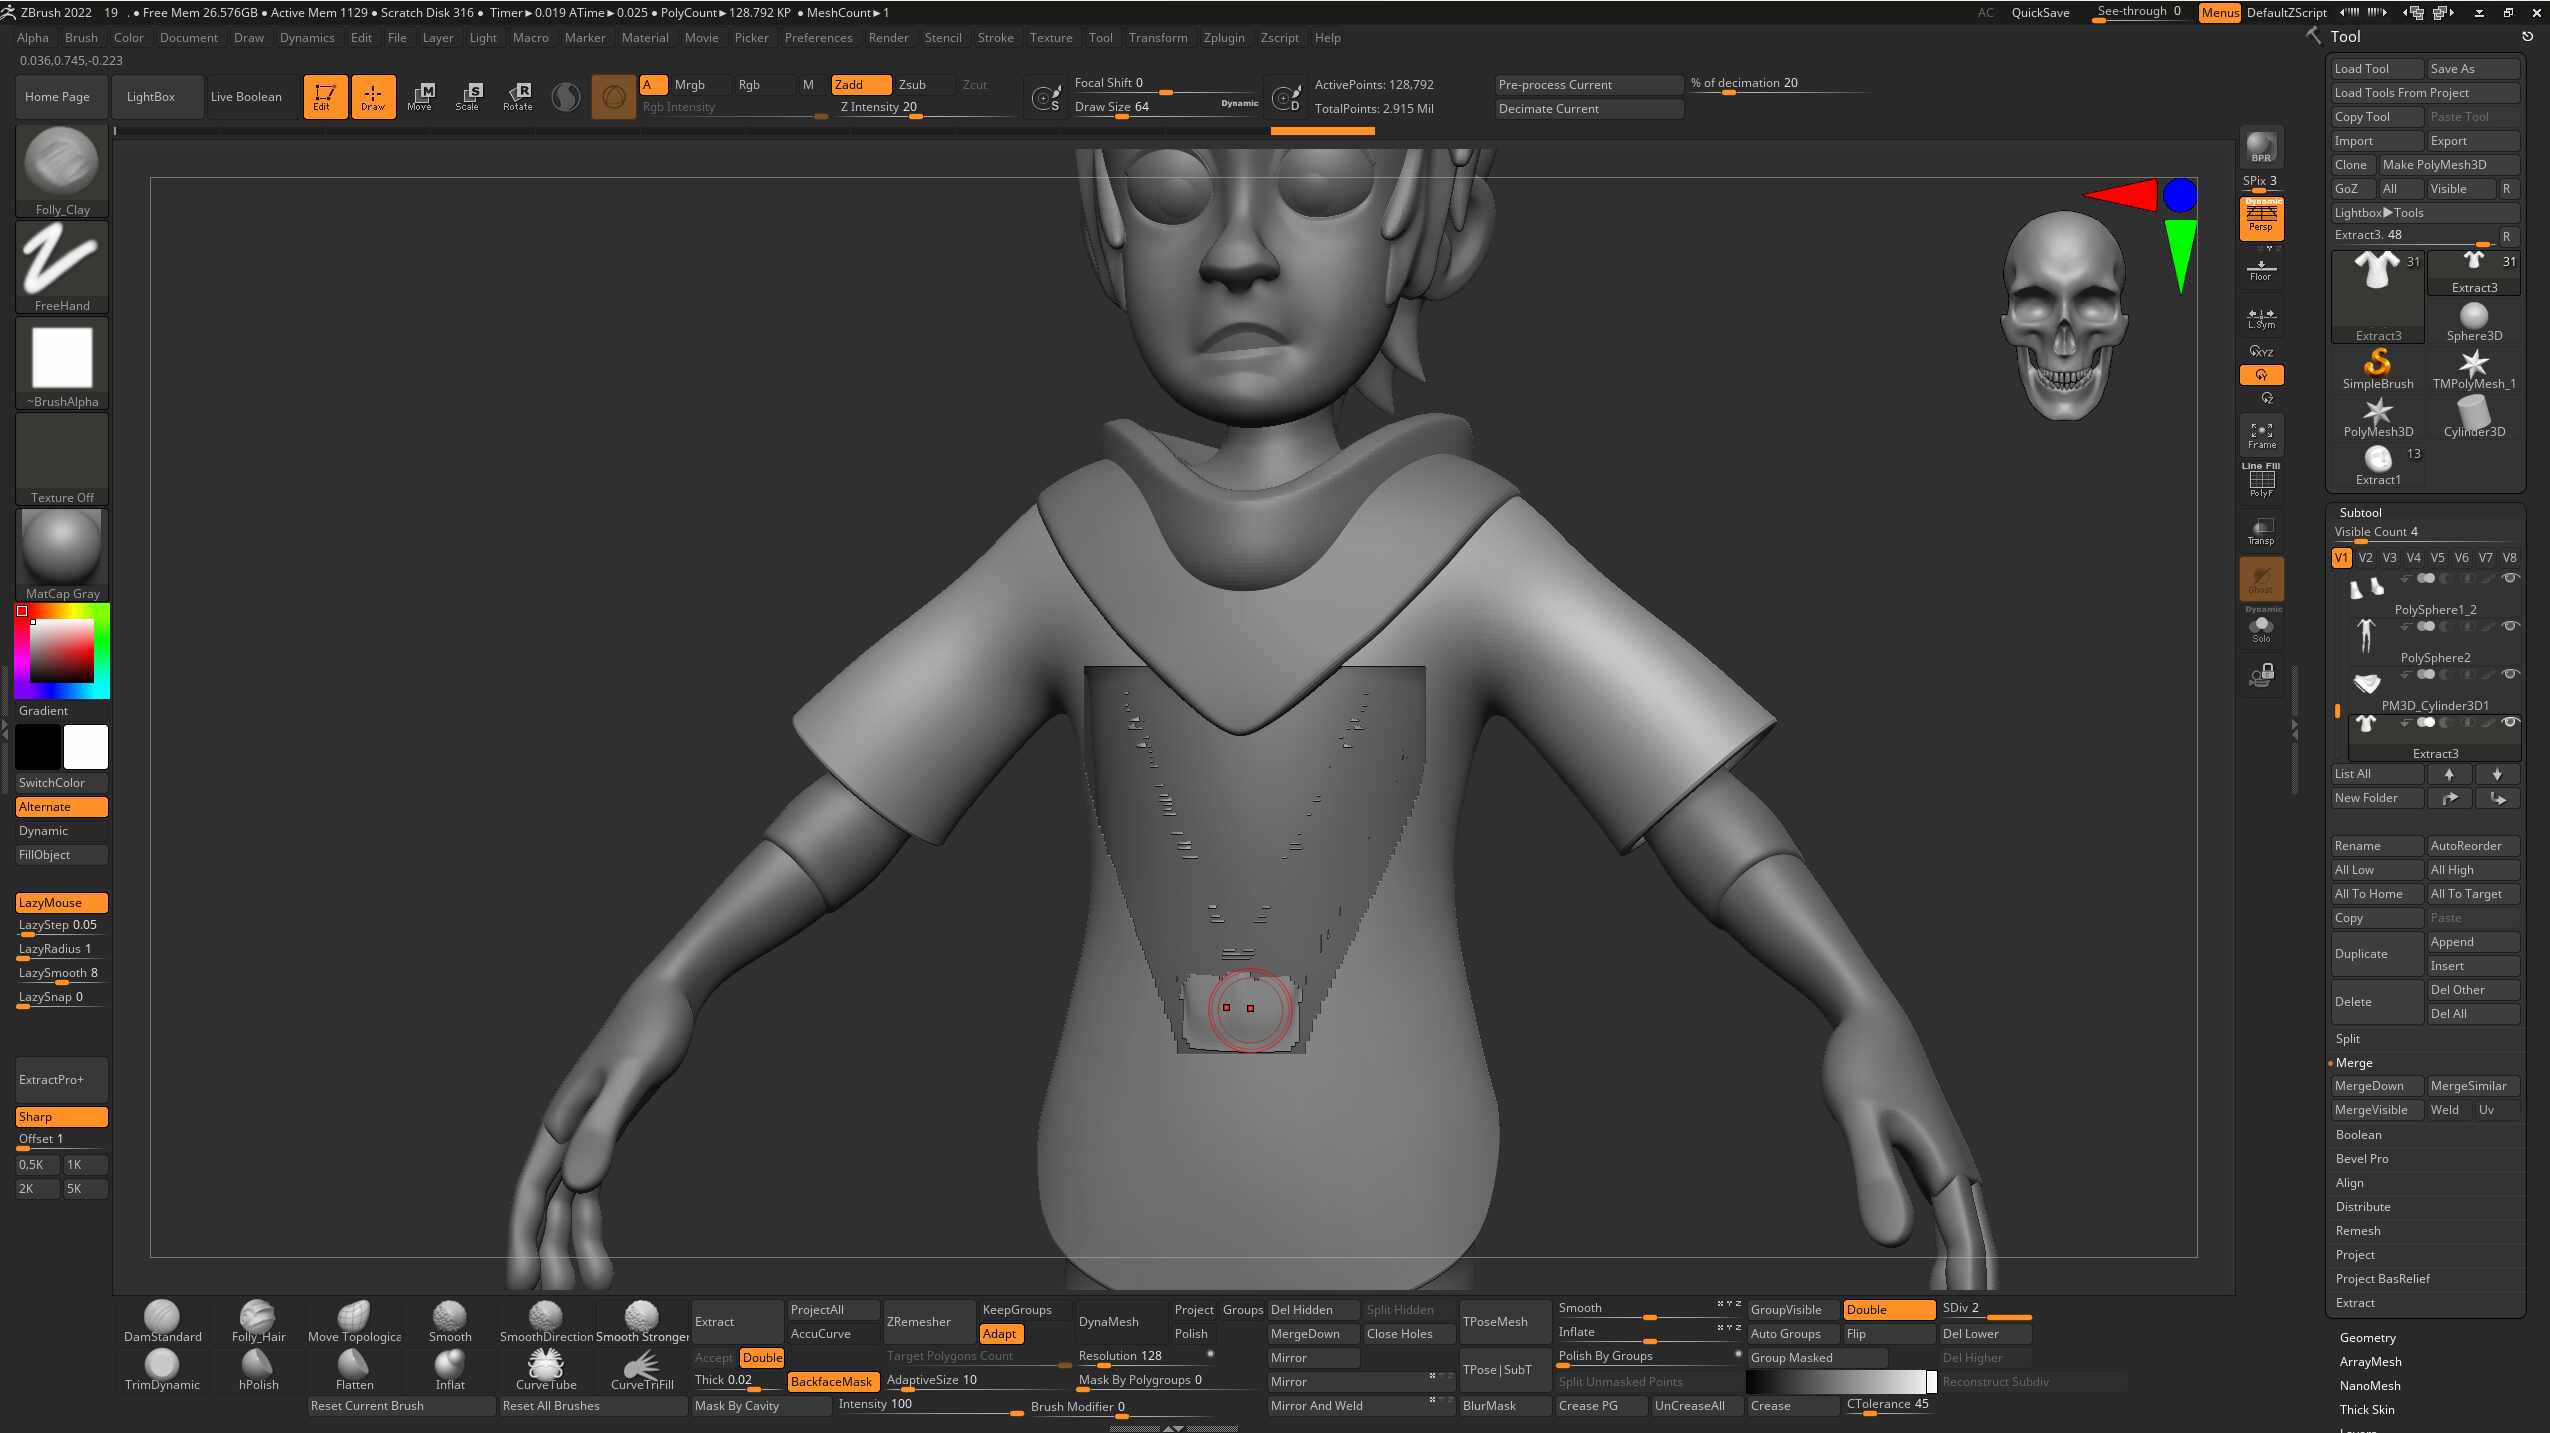2550x1433 pixels.
Task: Click the BPR render icon
Action: pos(2261,147)
